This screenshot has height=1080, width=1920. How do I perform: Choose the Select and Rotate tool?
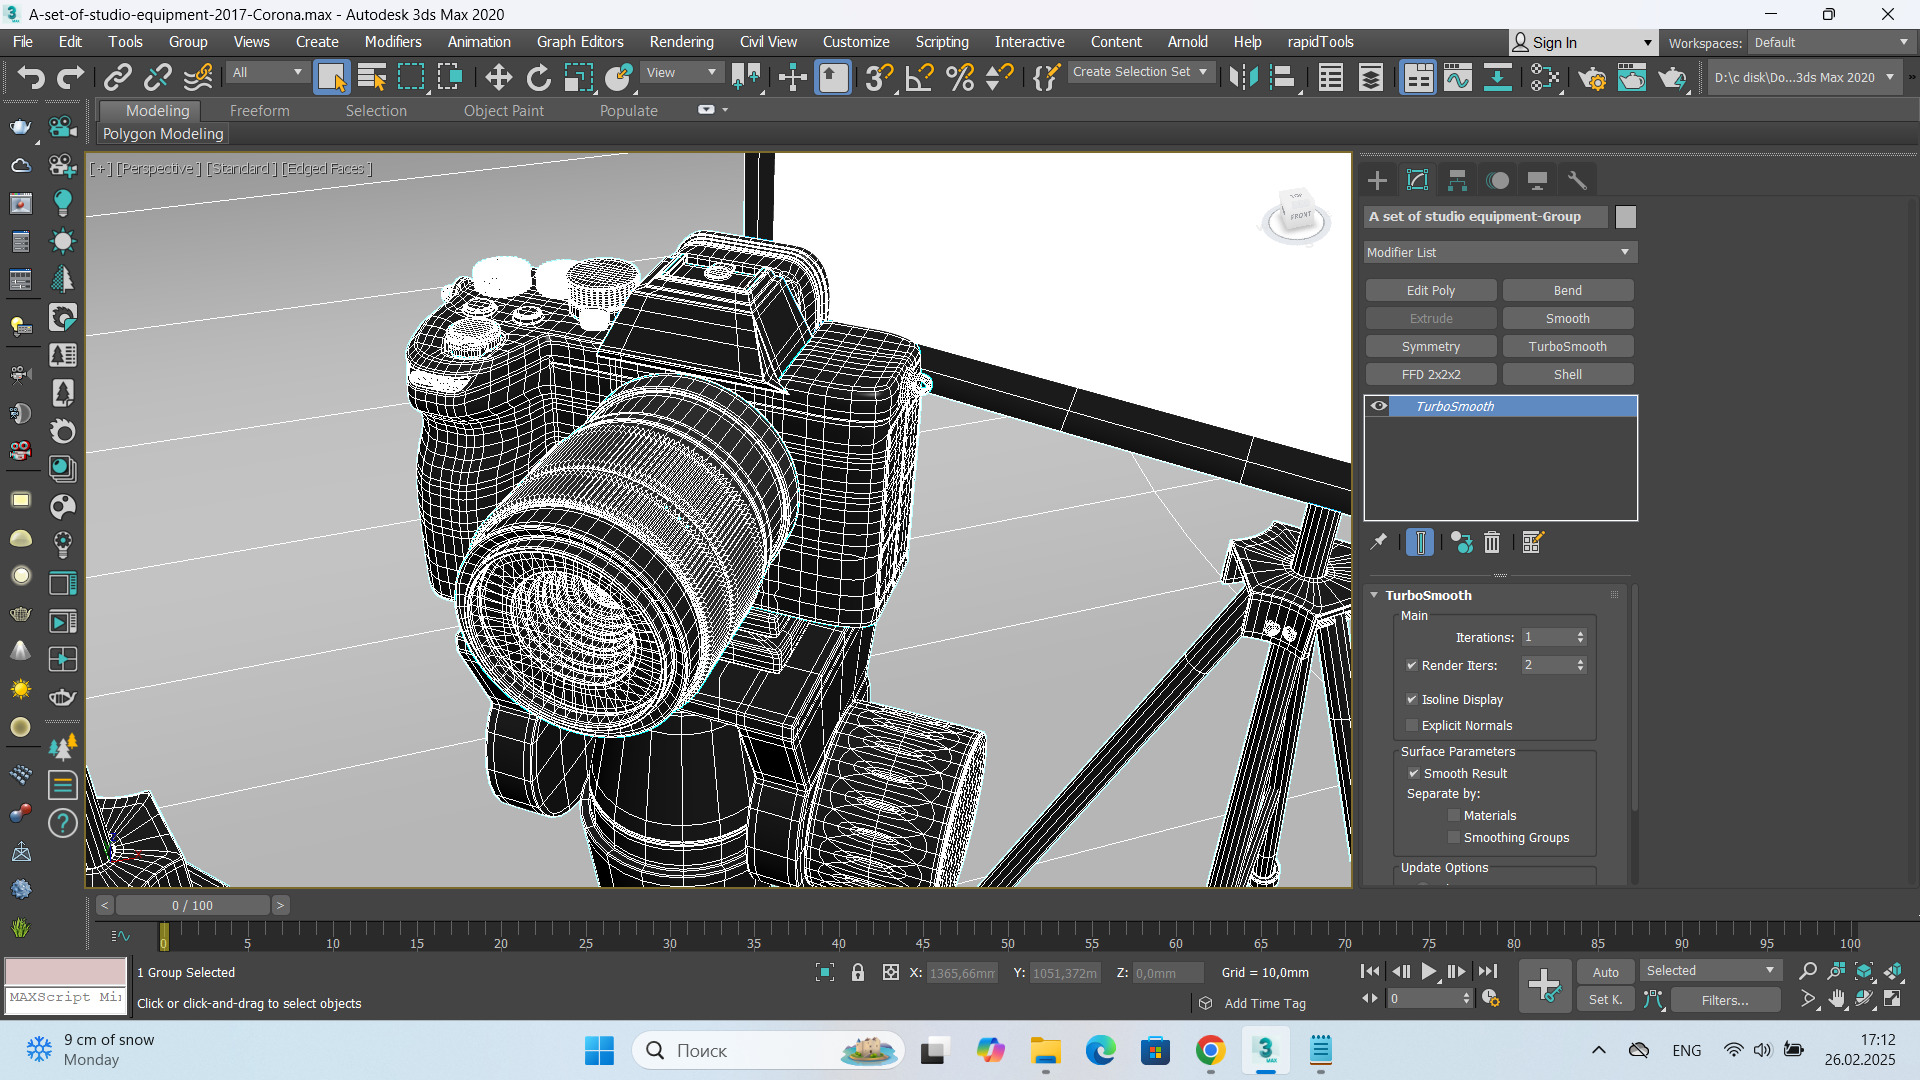coord(539,77)
